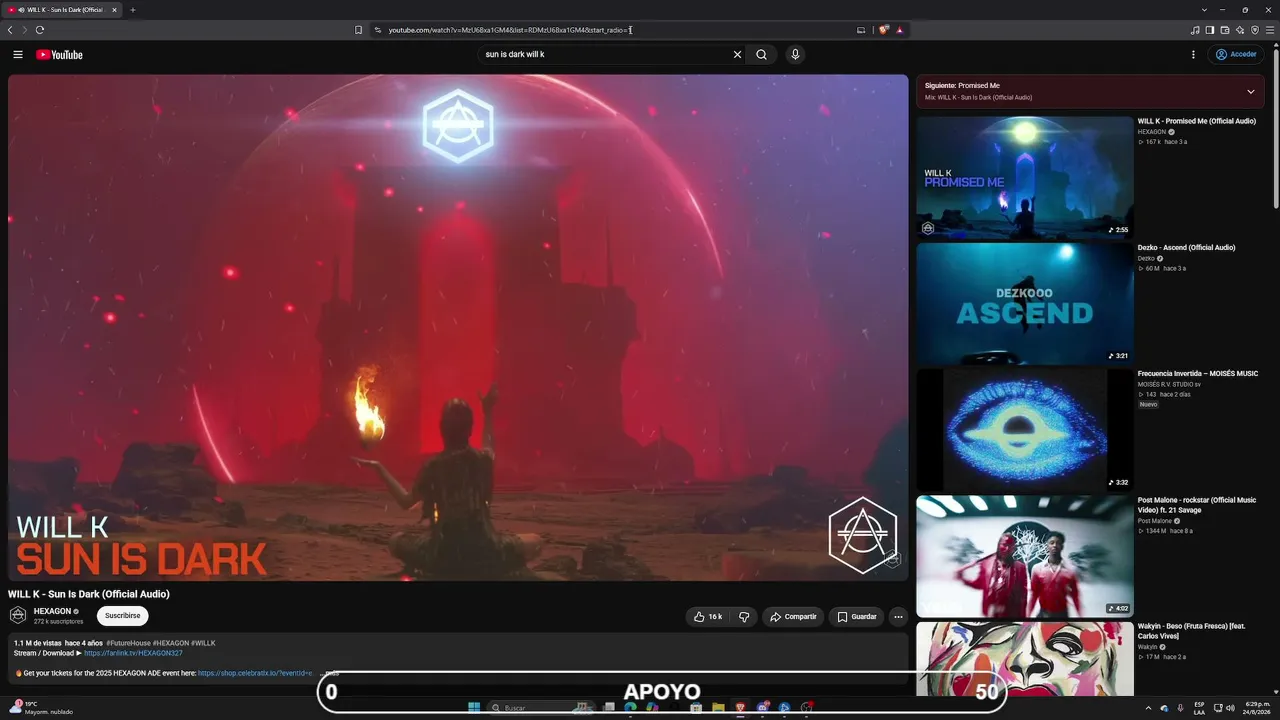Open the weather widget on taskbar
This screenshot has height=720, width=1280.
(x=41, y=708)
